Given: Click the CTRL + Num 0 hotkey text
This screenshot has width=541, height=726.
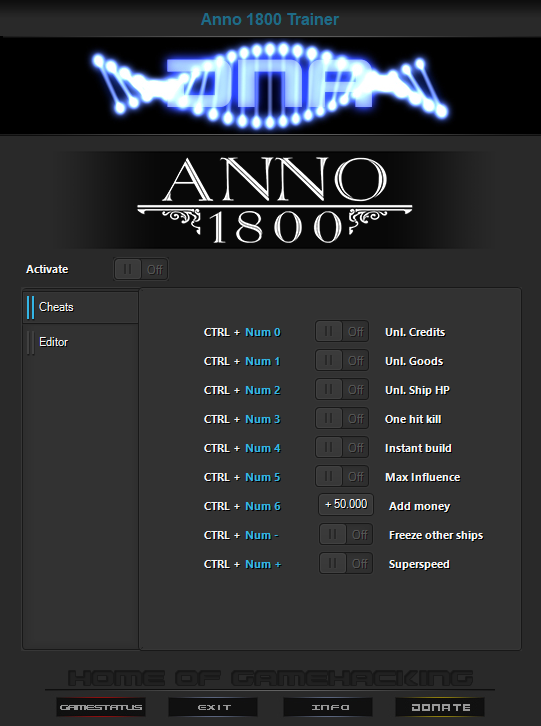Looking at the screenshot, I should [x=242, y=332].
